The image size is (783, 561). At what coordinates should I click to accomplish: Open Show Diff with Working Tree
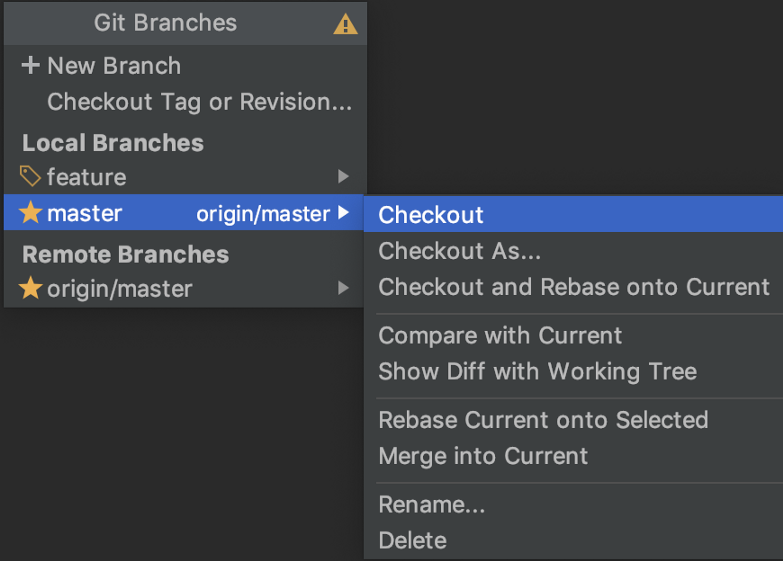click(537, 371)
